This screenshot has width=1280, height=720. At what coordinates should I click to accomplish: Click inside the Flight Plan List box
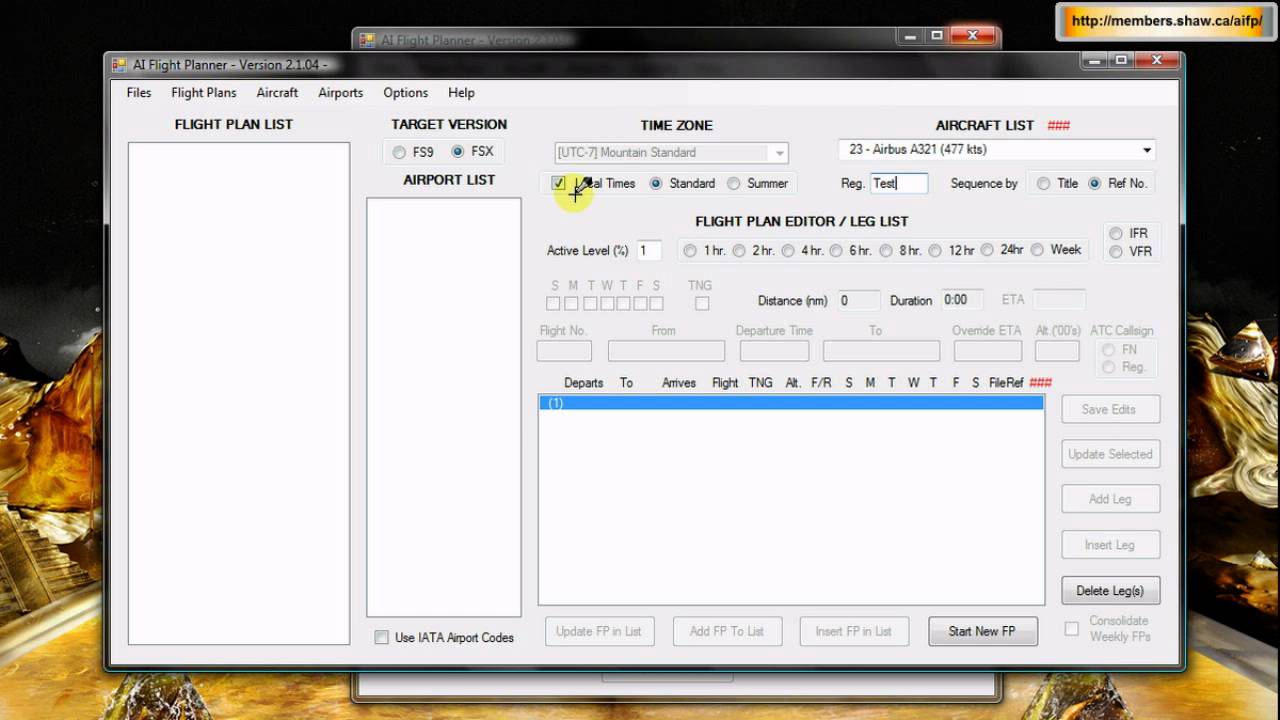[239, 394]
